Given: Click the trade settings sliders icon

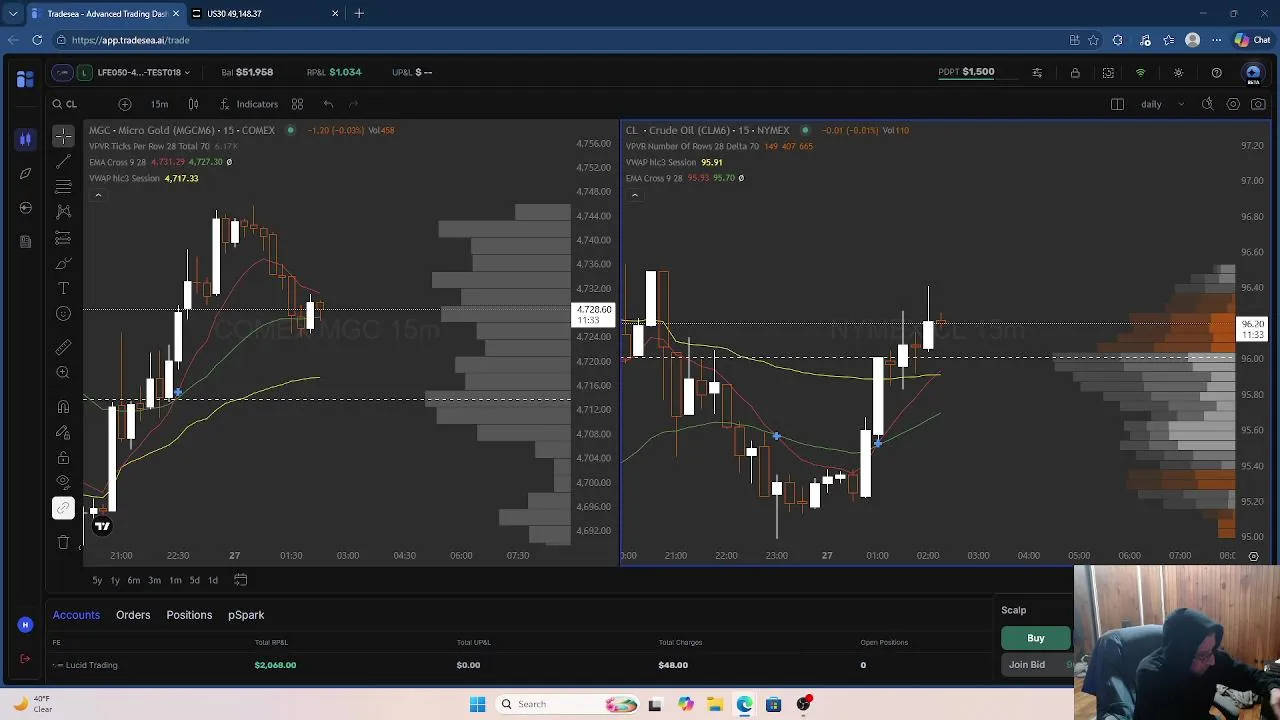Looking at the screenshot, I should [1037, 72].
